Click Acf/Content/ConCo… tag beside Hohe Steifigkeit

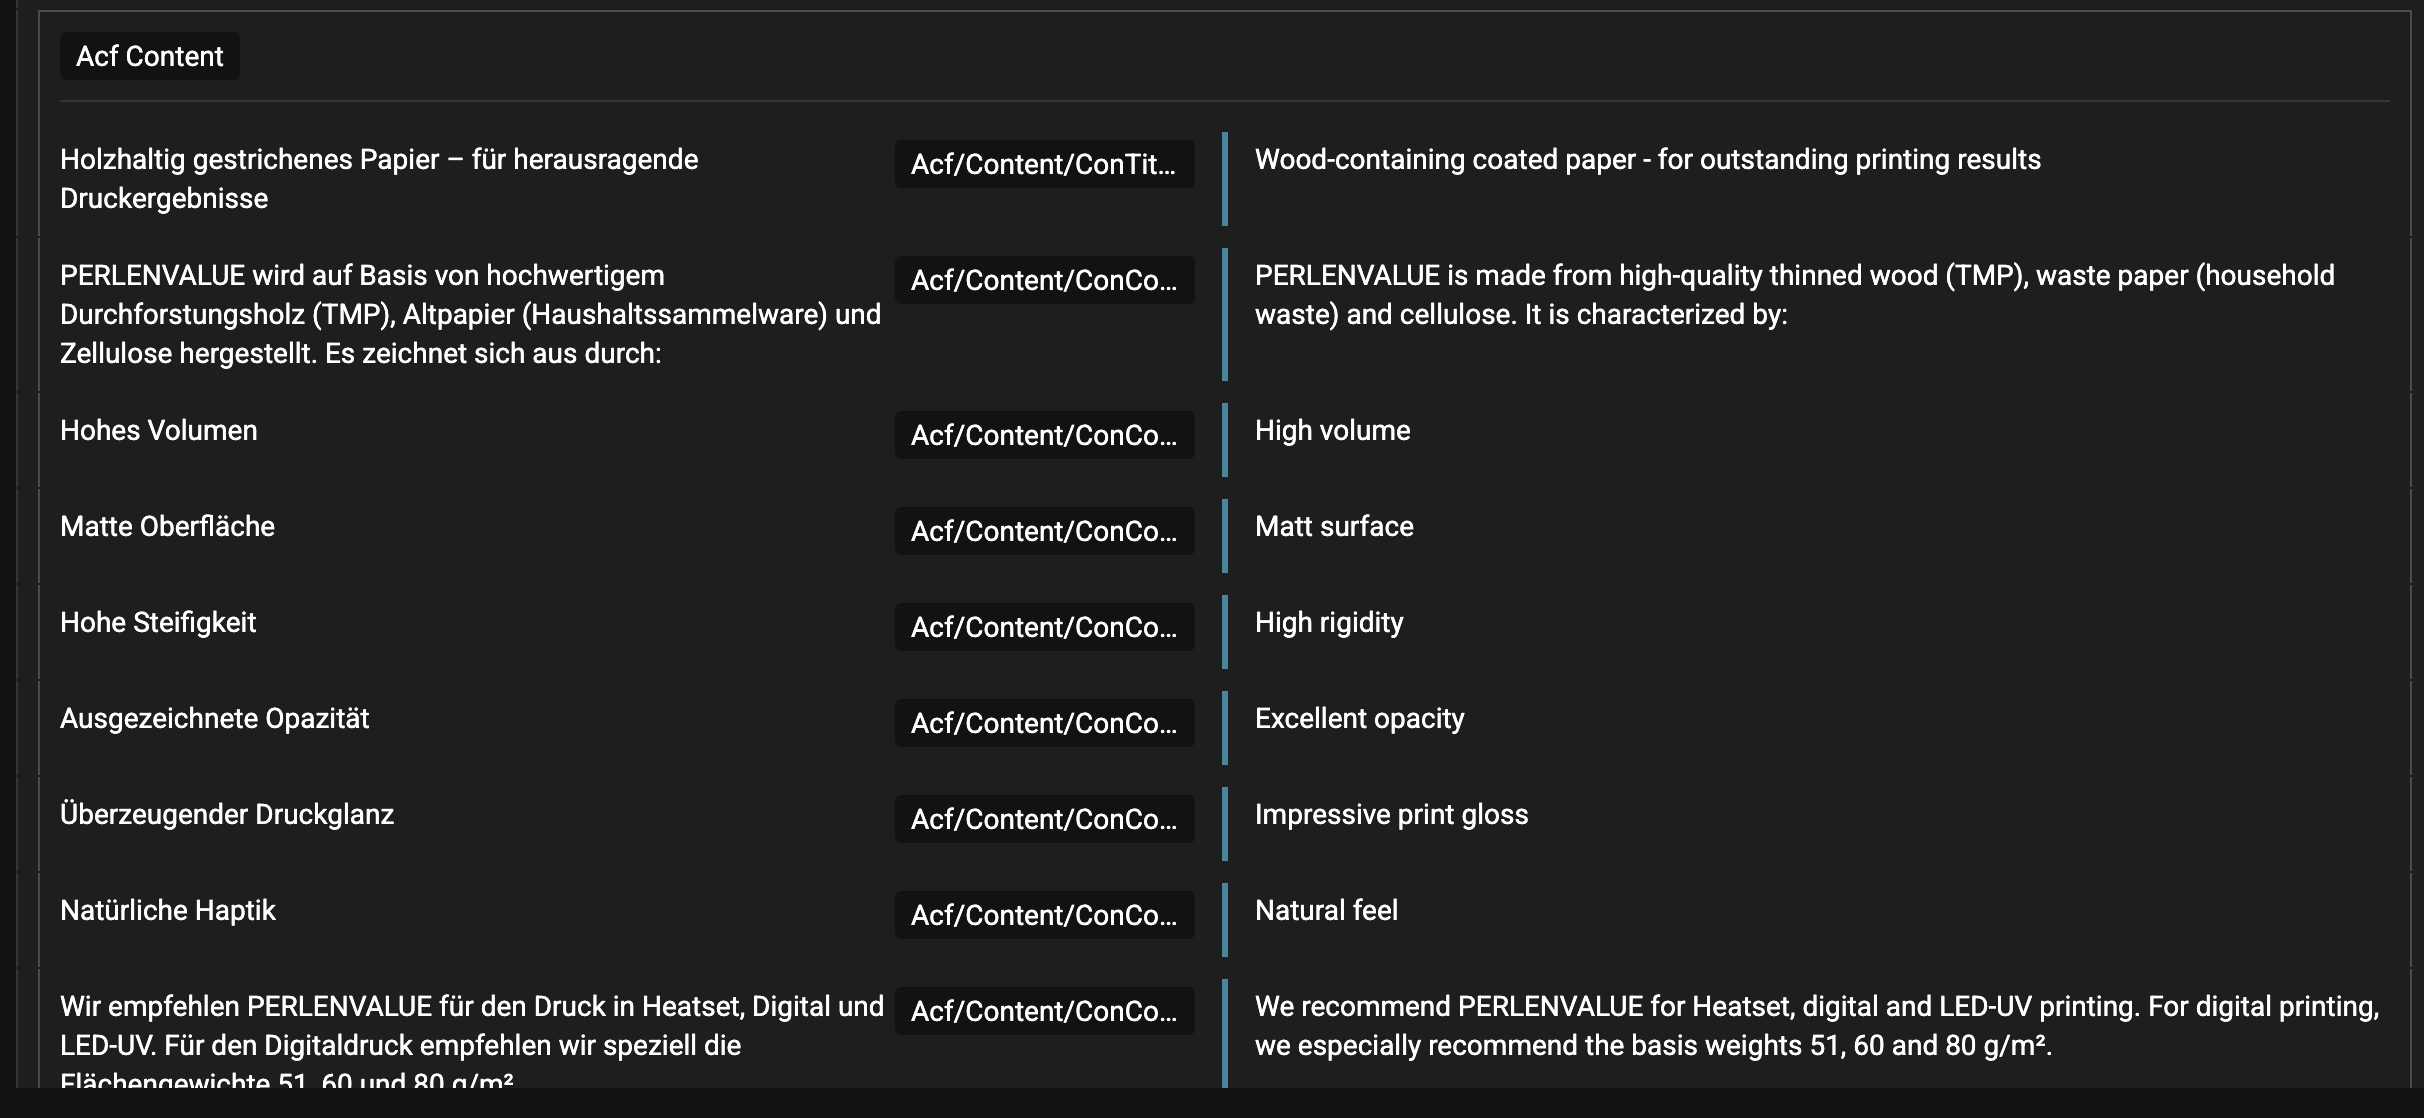(x=1044, y=627)
